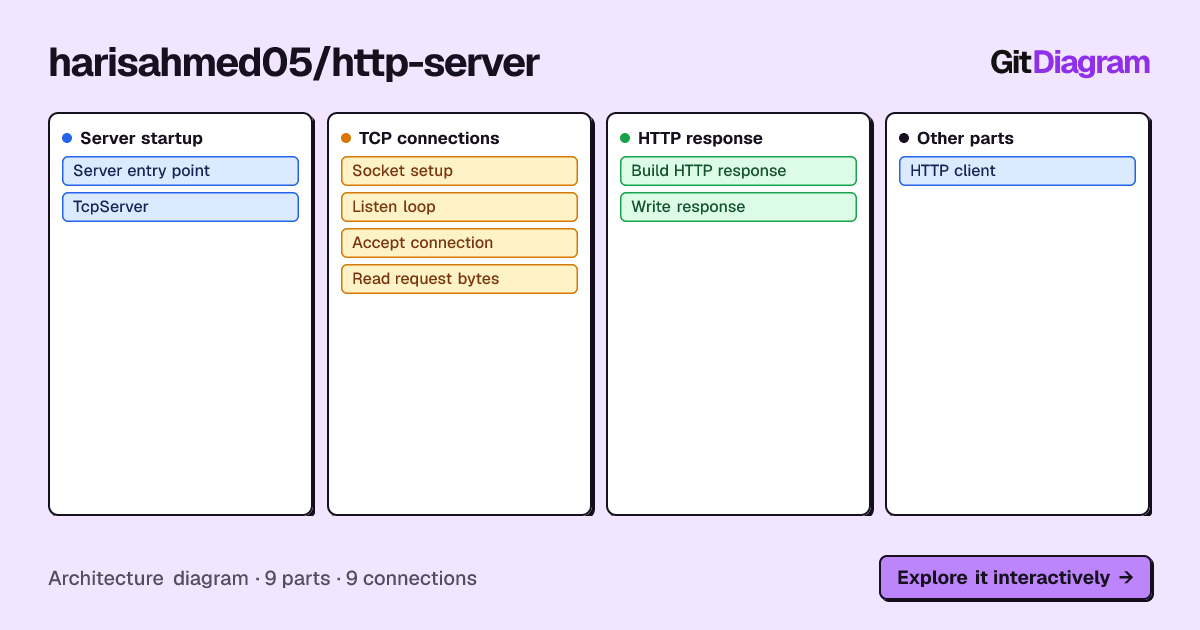1200x630 pixels.
Task: Select the HTTP client node
Action: pos(1017,171)
